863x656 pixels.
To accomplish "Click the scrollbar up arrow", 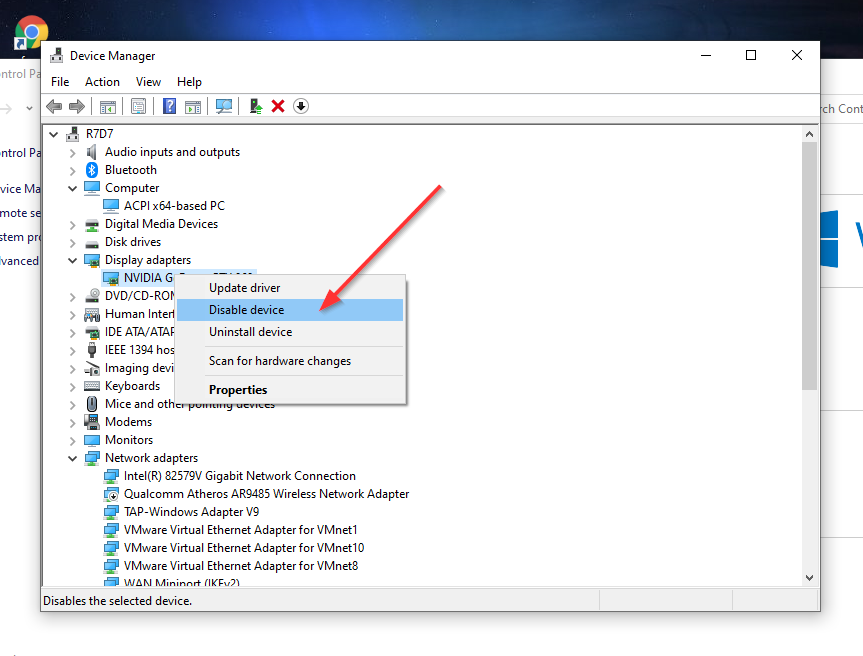I will 809,134.
